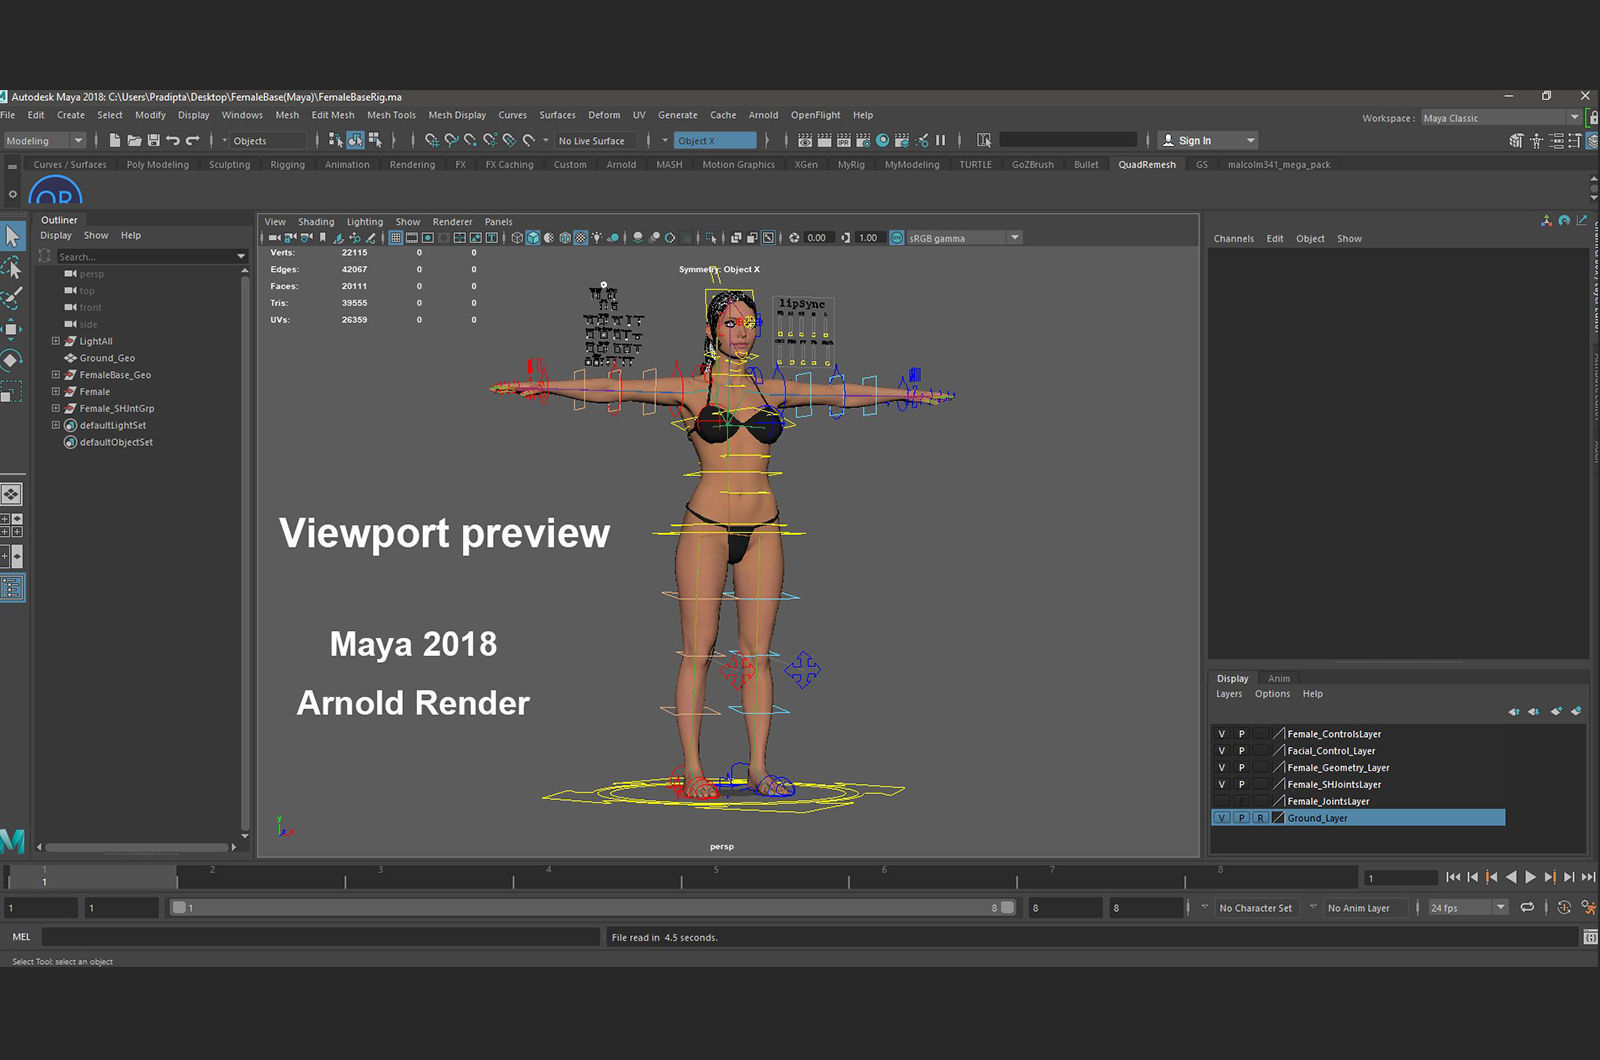Activate the Select tool arrow in toolbox
Image resolution: width=1600 pixels, height=1060 pixels.
coord(12,236)
